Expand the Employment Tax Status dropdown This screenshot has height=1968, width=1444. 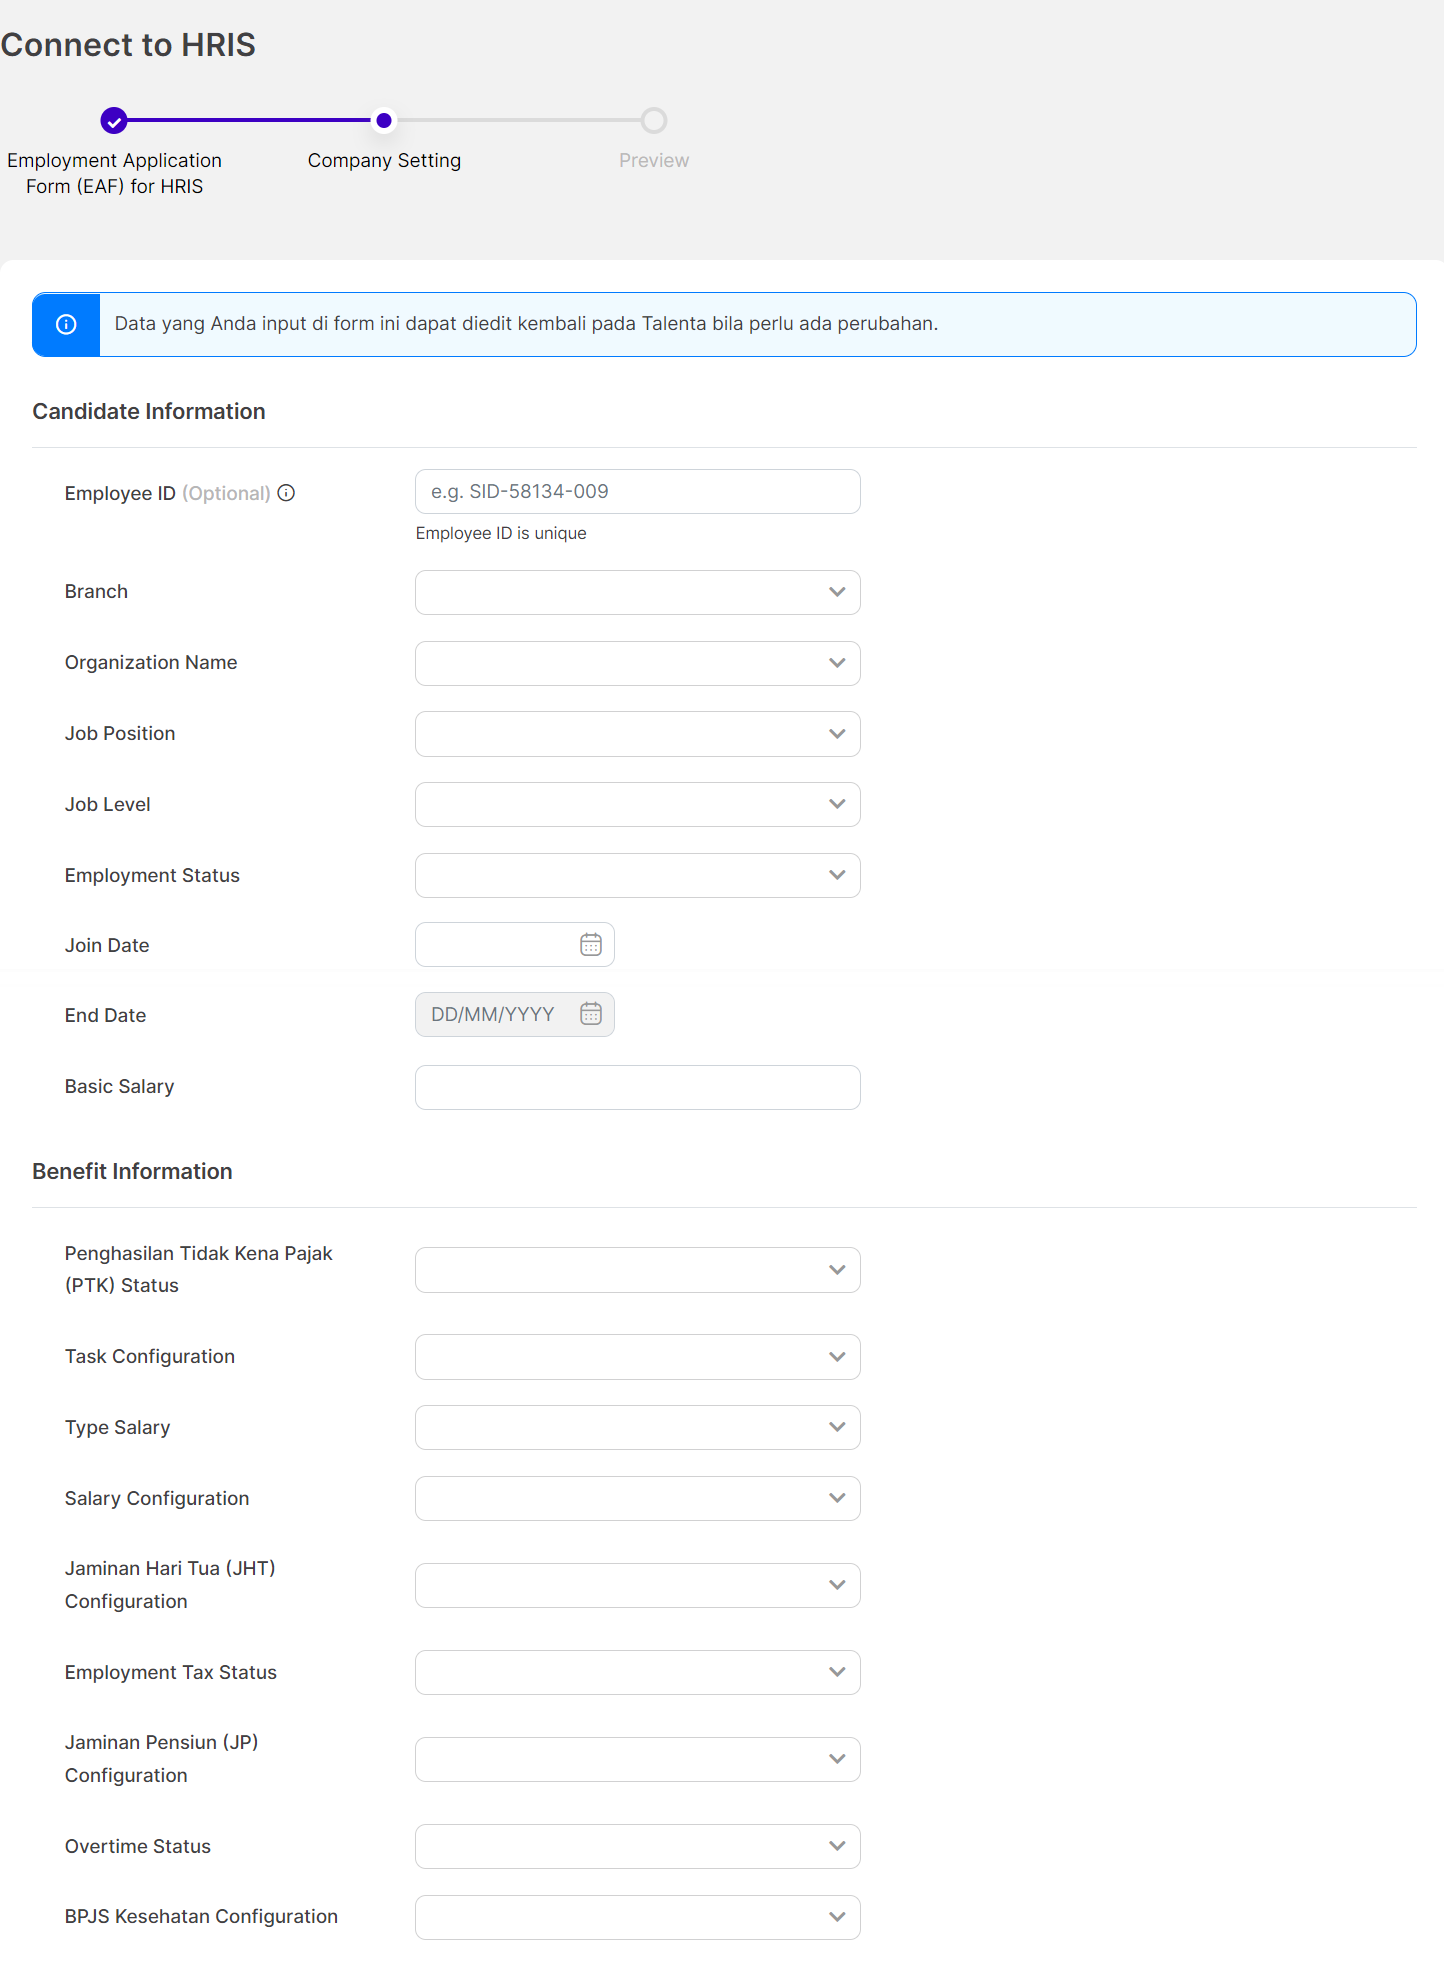tap(637, 1672)
